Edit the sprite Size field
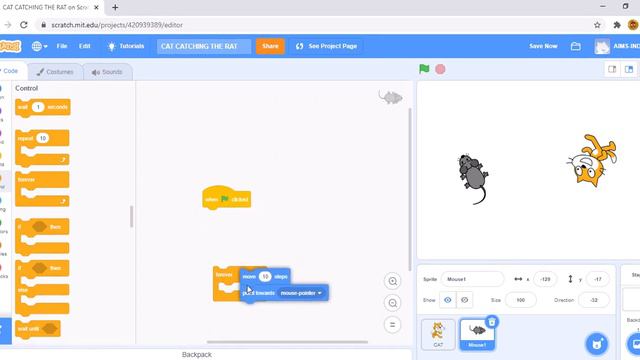 click(520, 300)
